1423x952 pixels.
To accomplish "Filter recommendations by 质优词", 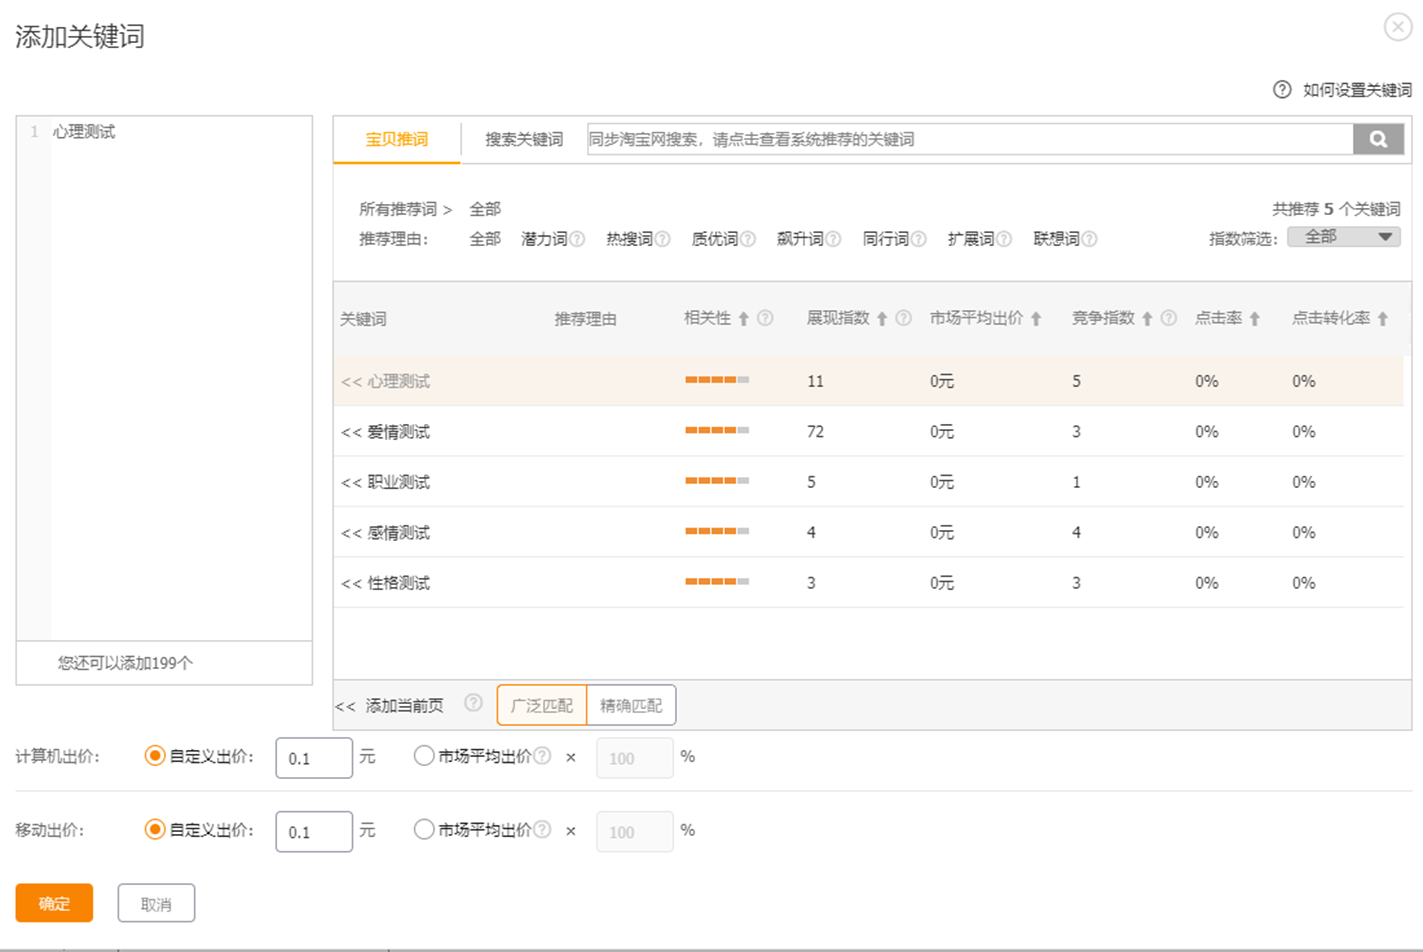I will 715,239.
